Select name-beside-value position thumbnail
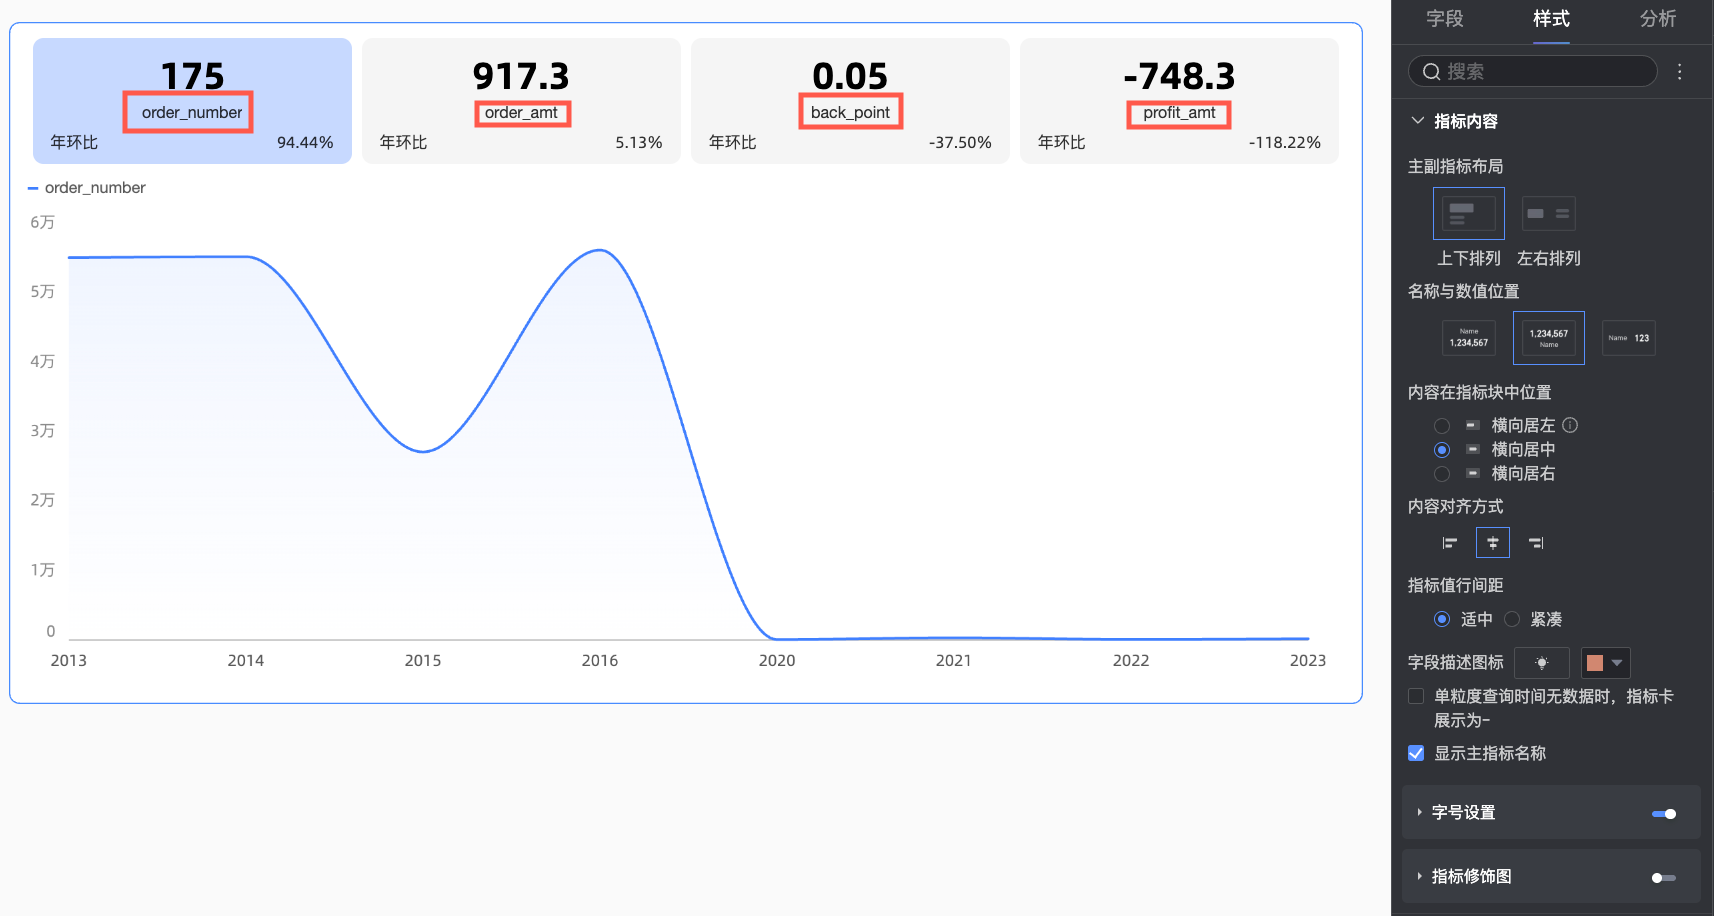This screenshot has width=1714, height=916. [1628, 338]
